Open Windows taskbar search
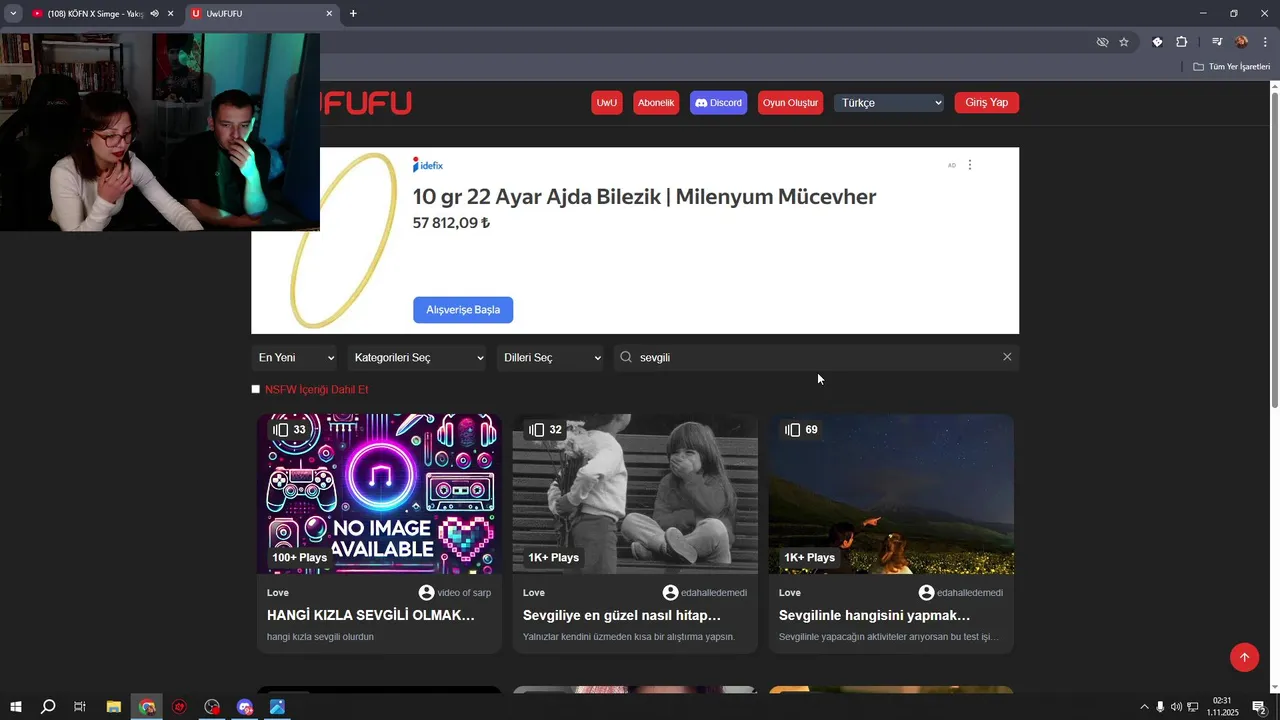1280x720 pixels. click(48, 707)
